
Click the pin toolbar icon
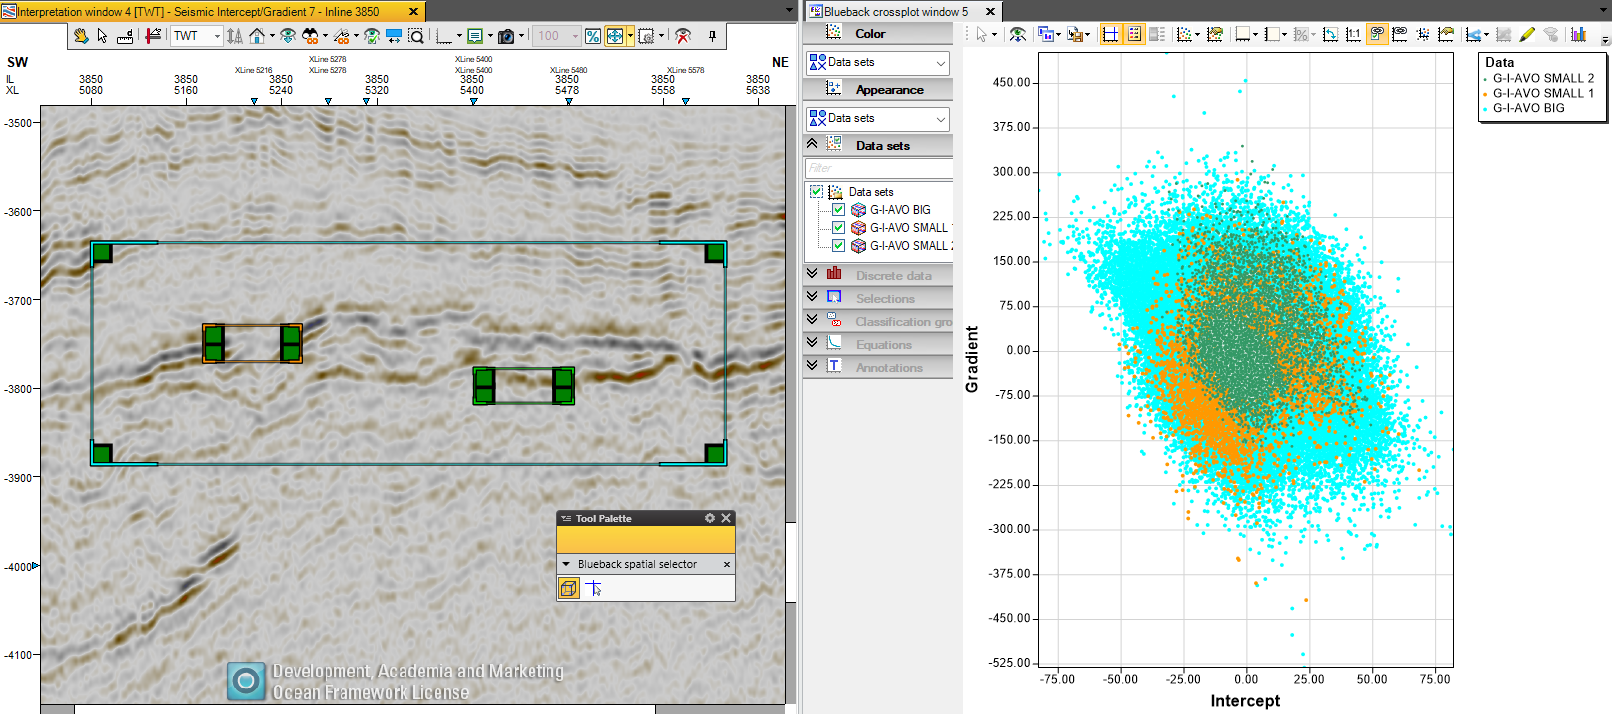click(x=712, y=36)
